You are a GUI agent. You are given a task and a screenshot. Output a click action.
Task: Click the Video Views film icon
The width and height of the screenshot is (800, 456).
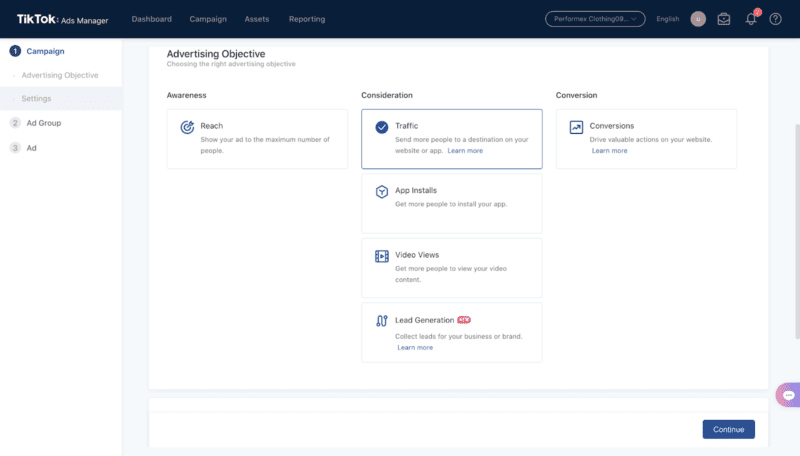tap(381, 256)
